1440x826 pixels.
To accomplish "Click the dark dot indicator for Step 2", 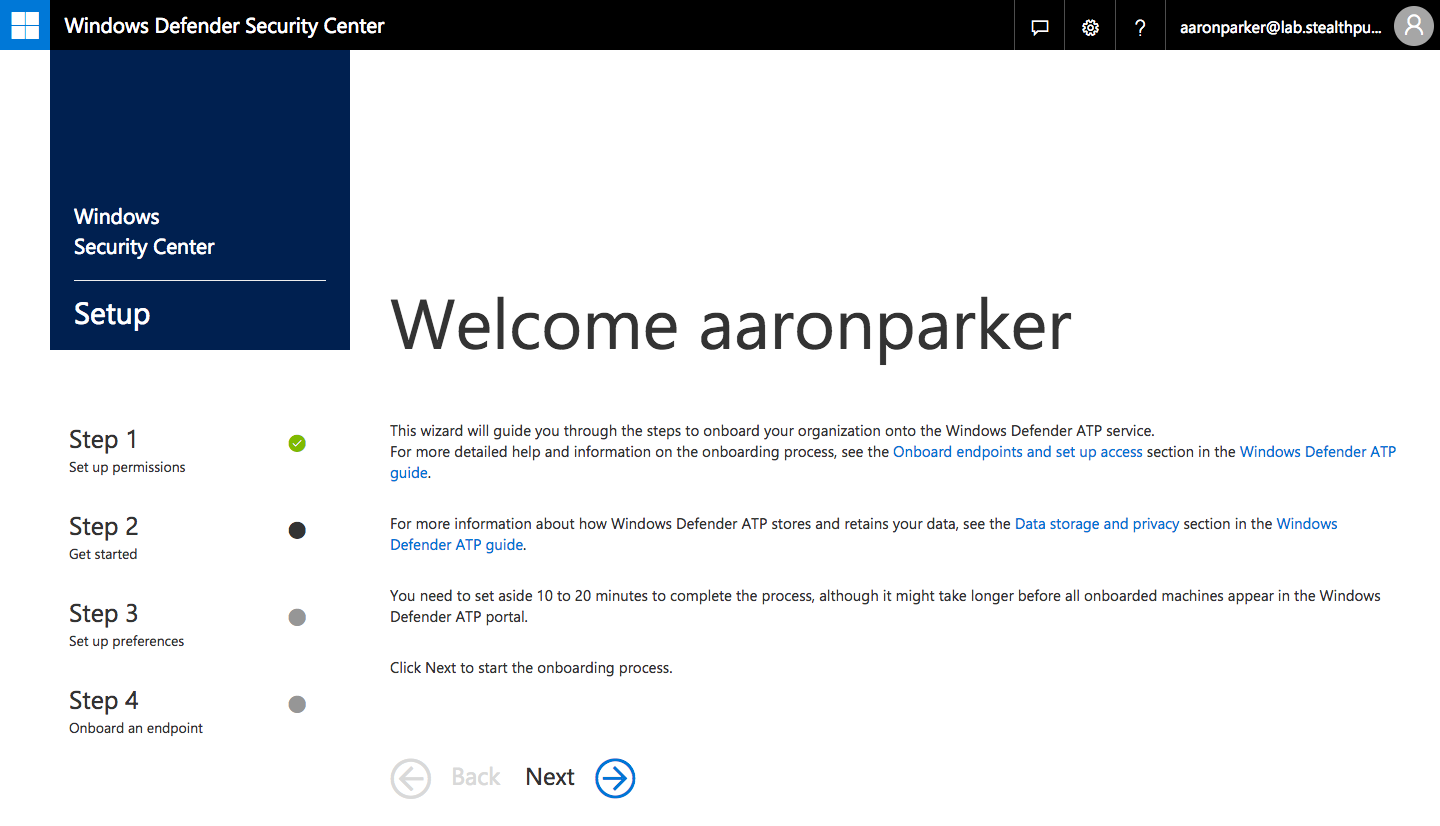I will click(x=297, y=530).
